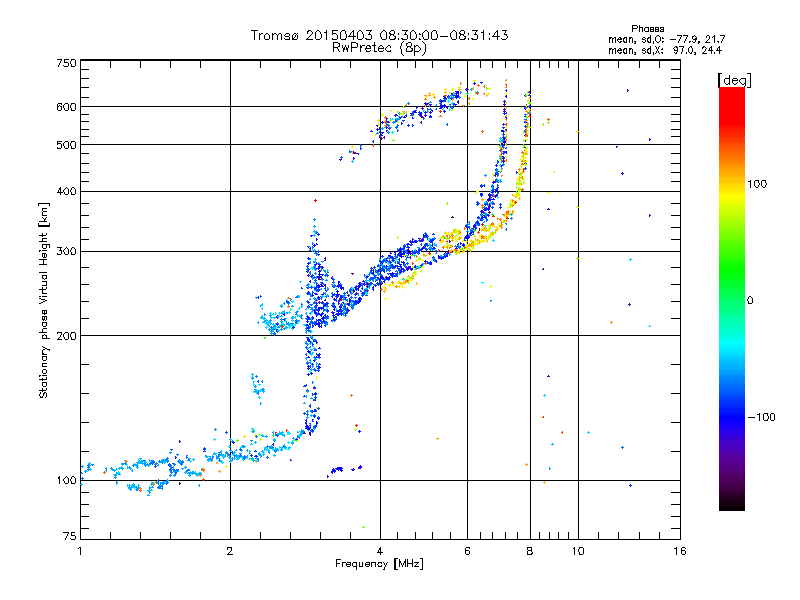Click the 'mean, sd,O: -77.9, 21.7' line

pyautogui.click(x=666, y=39)
